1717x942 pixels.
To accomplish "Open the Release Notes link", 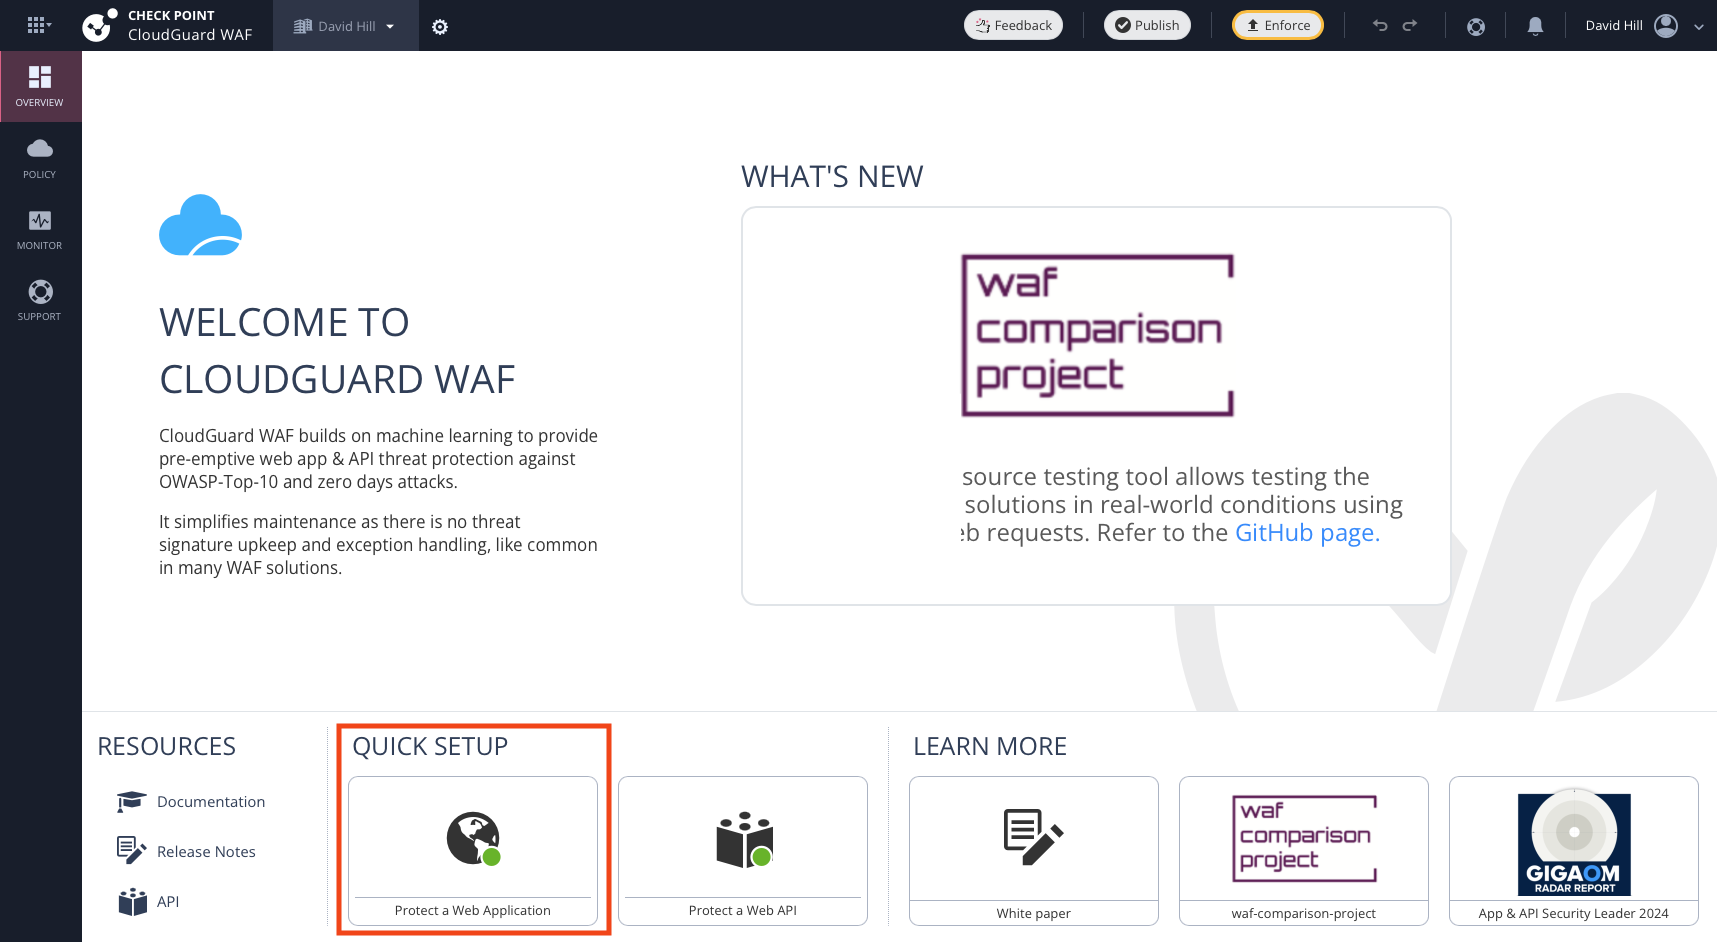I will point(206,852).
